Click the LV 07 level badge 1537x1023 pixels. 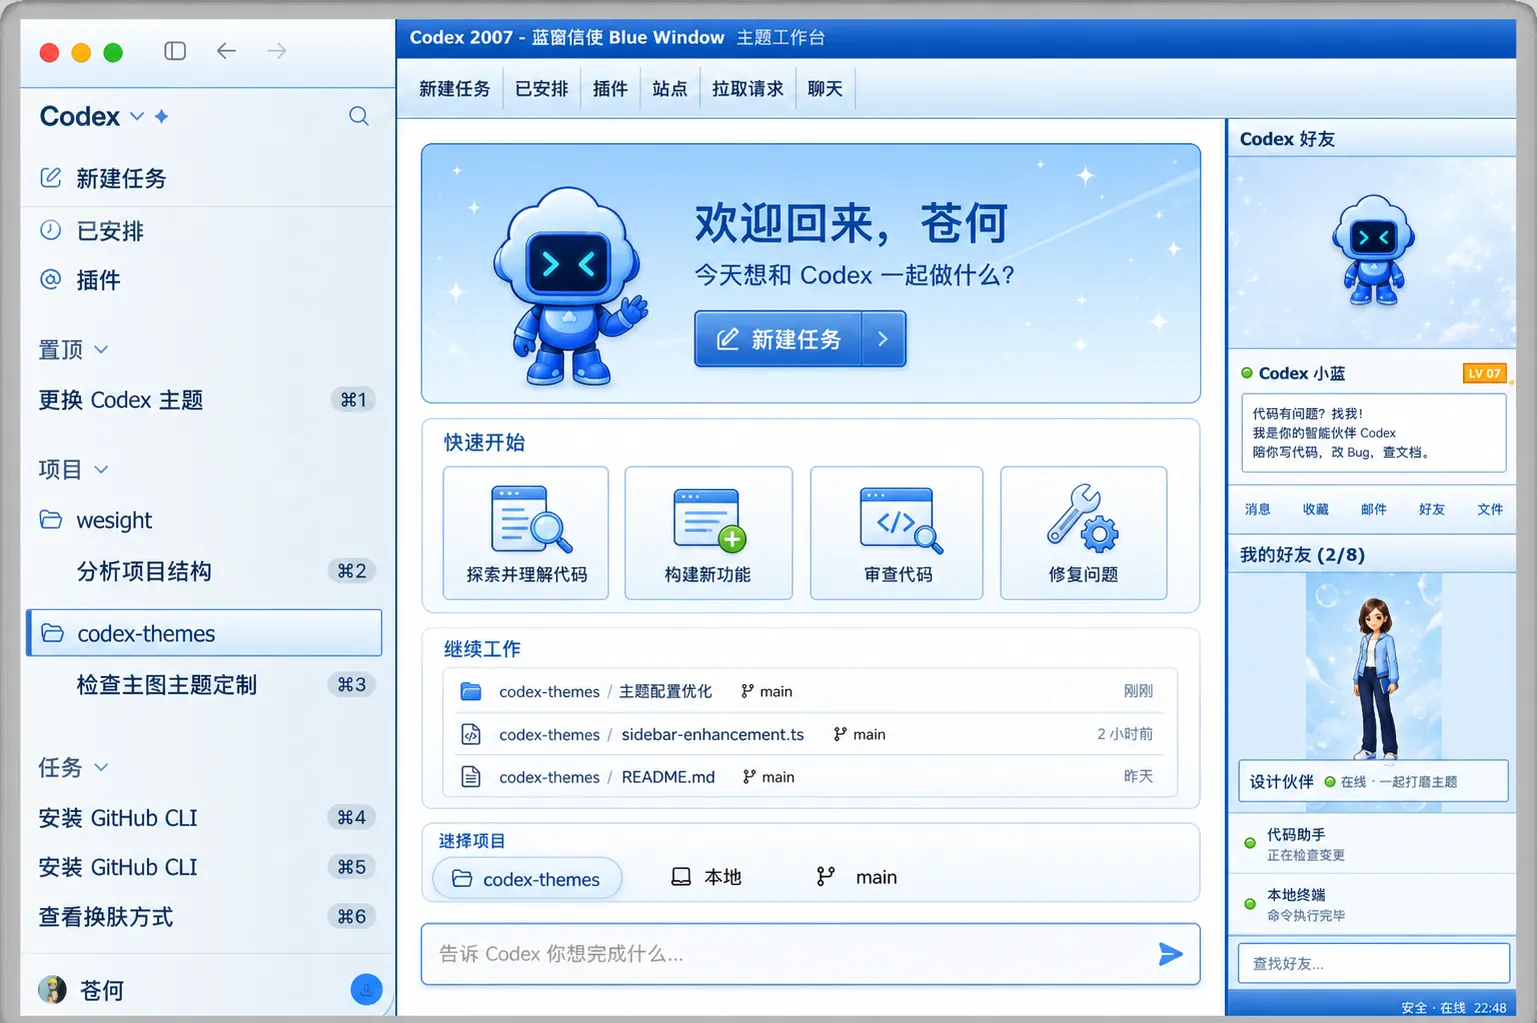click(x=1484, y=373)
